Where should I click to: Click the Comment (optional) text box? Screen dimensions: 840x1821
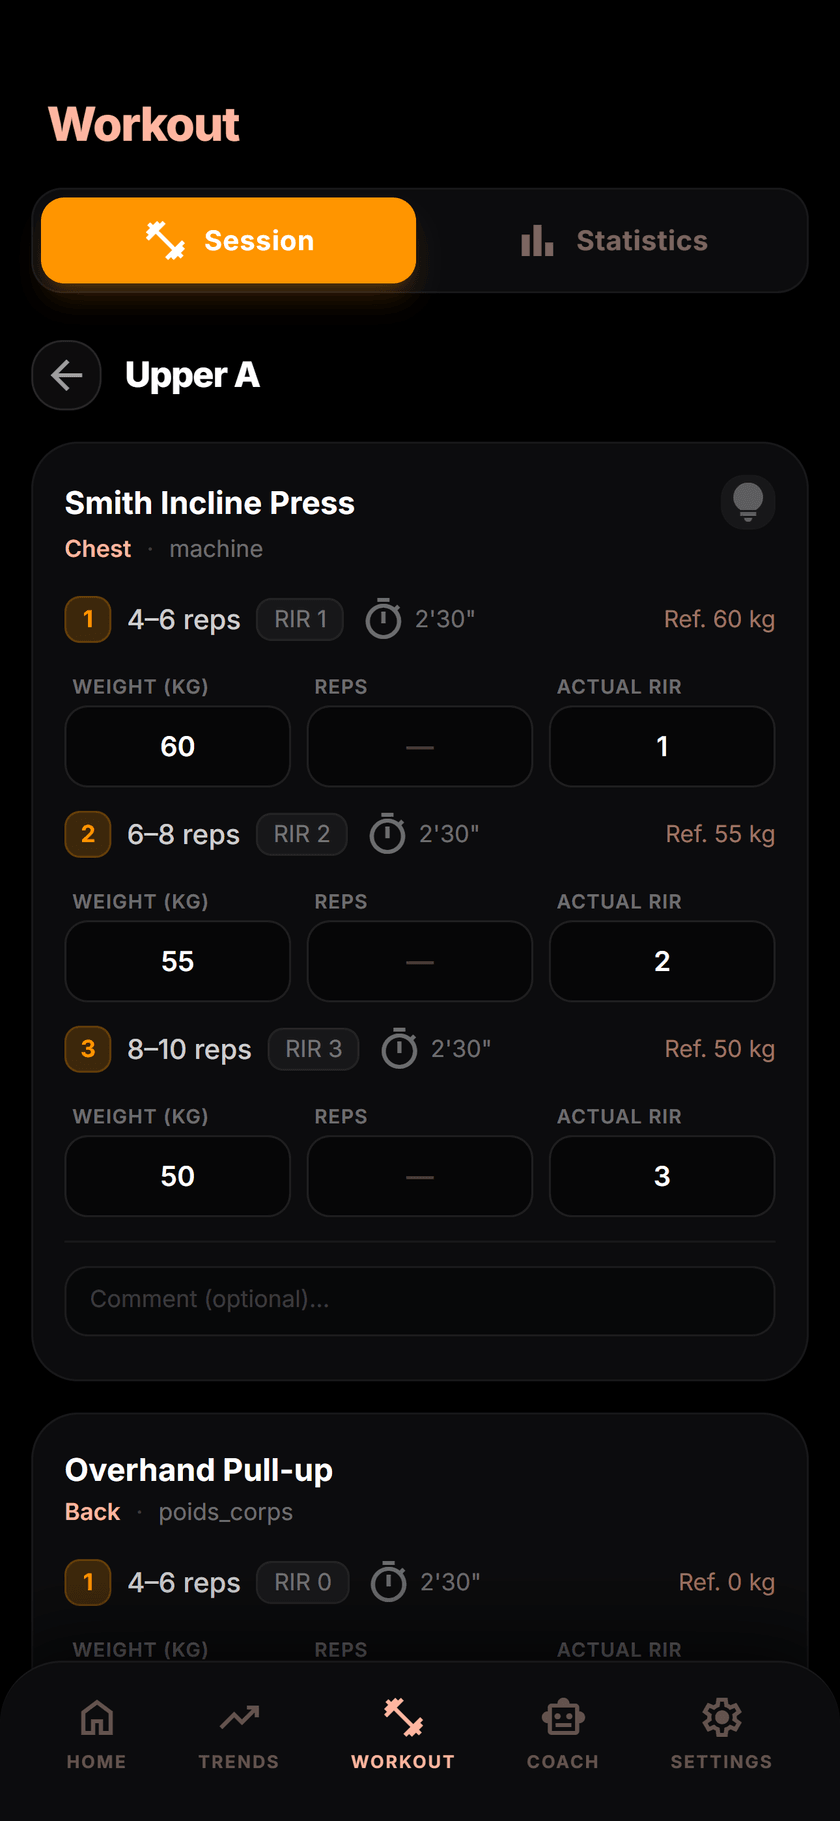(420, 1301)
